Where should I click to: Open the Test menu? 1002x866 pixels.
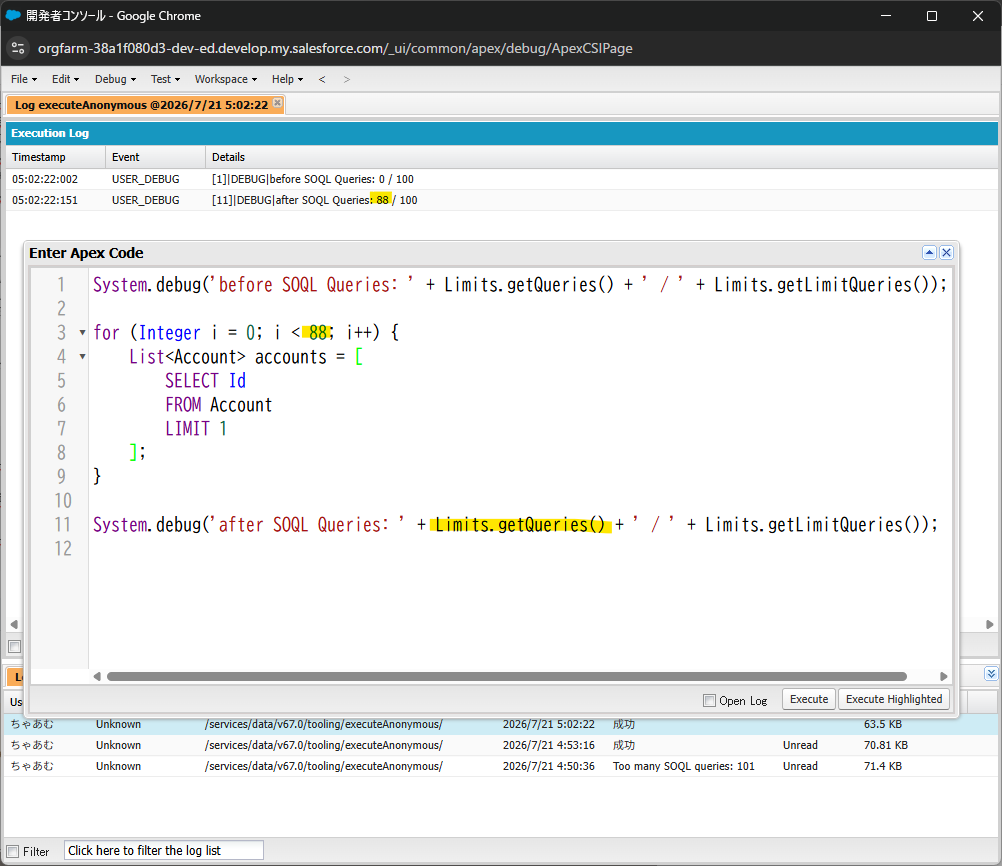tap(165, 79)
